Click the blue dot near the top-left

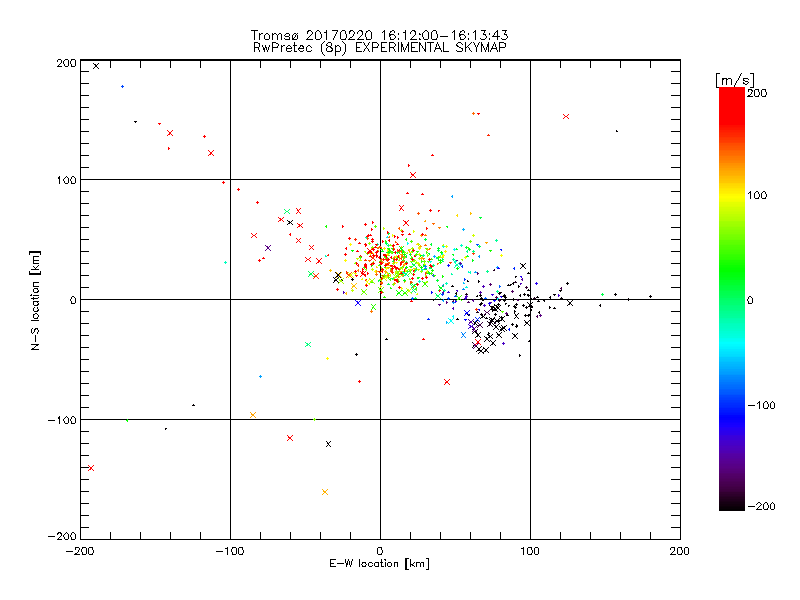[122, 87]
